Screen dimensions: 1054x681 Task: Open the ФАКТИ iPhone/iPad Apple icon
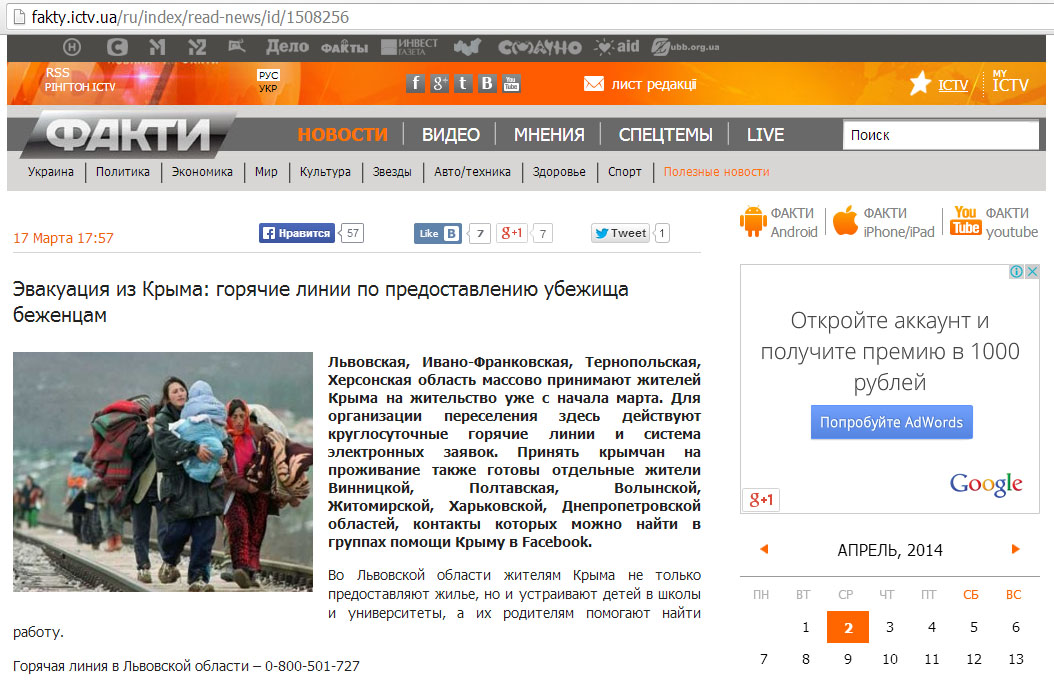[846, 222]
